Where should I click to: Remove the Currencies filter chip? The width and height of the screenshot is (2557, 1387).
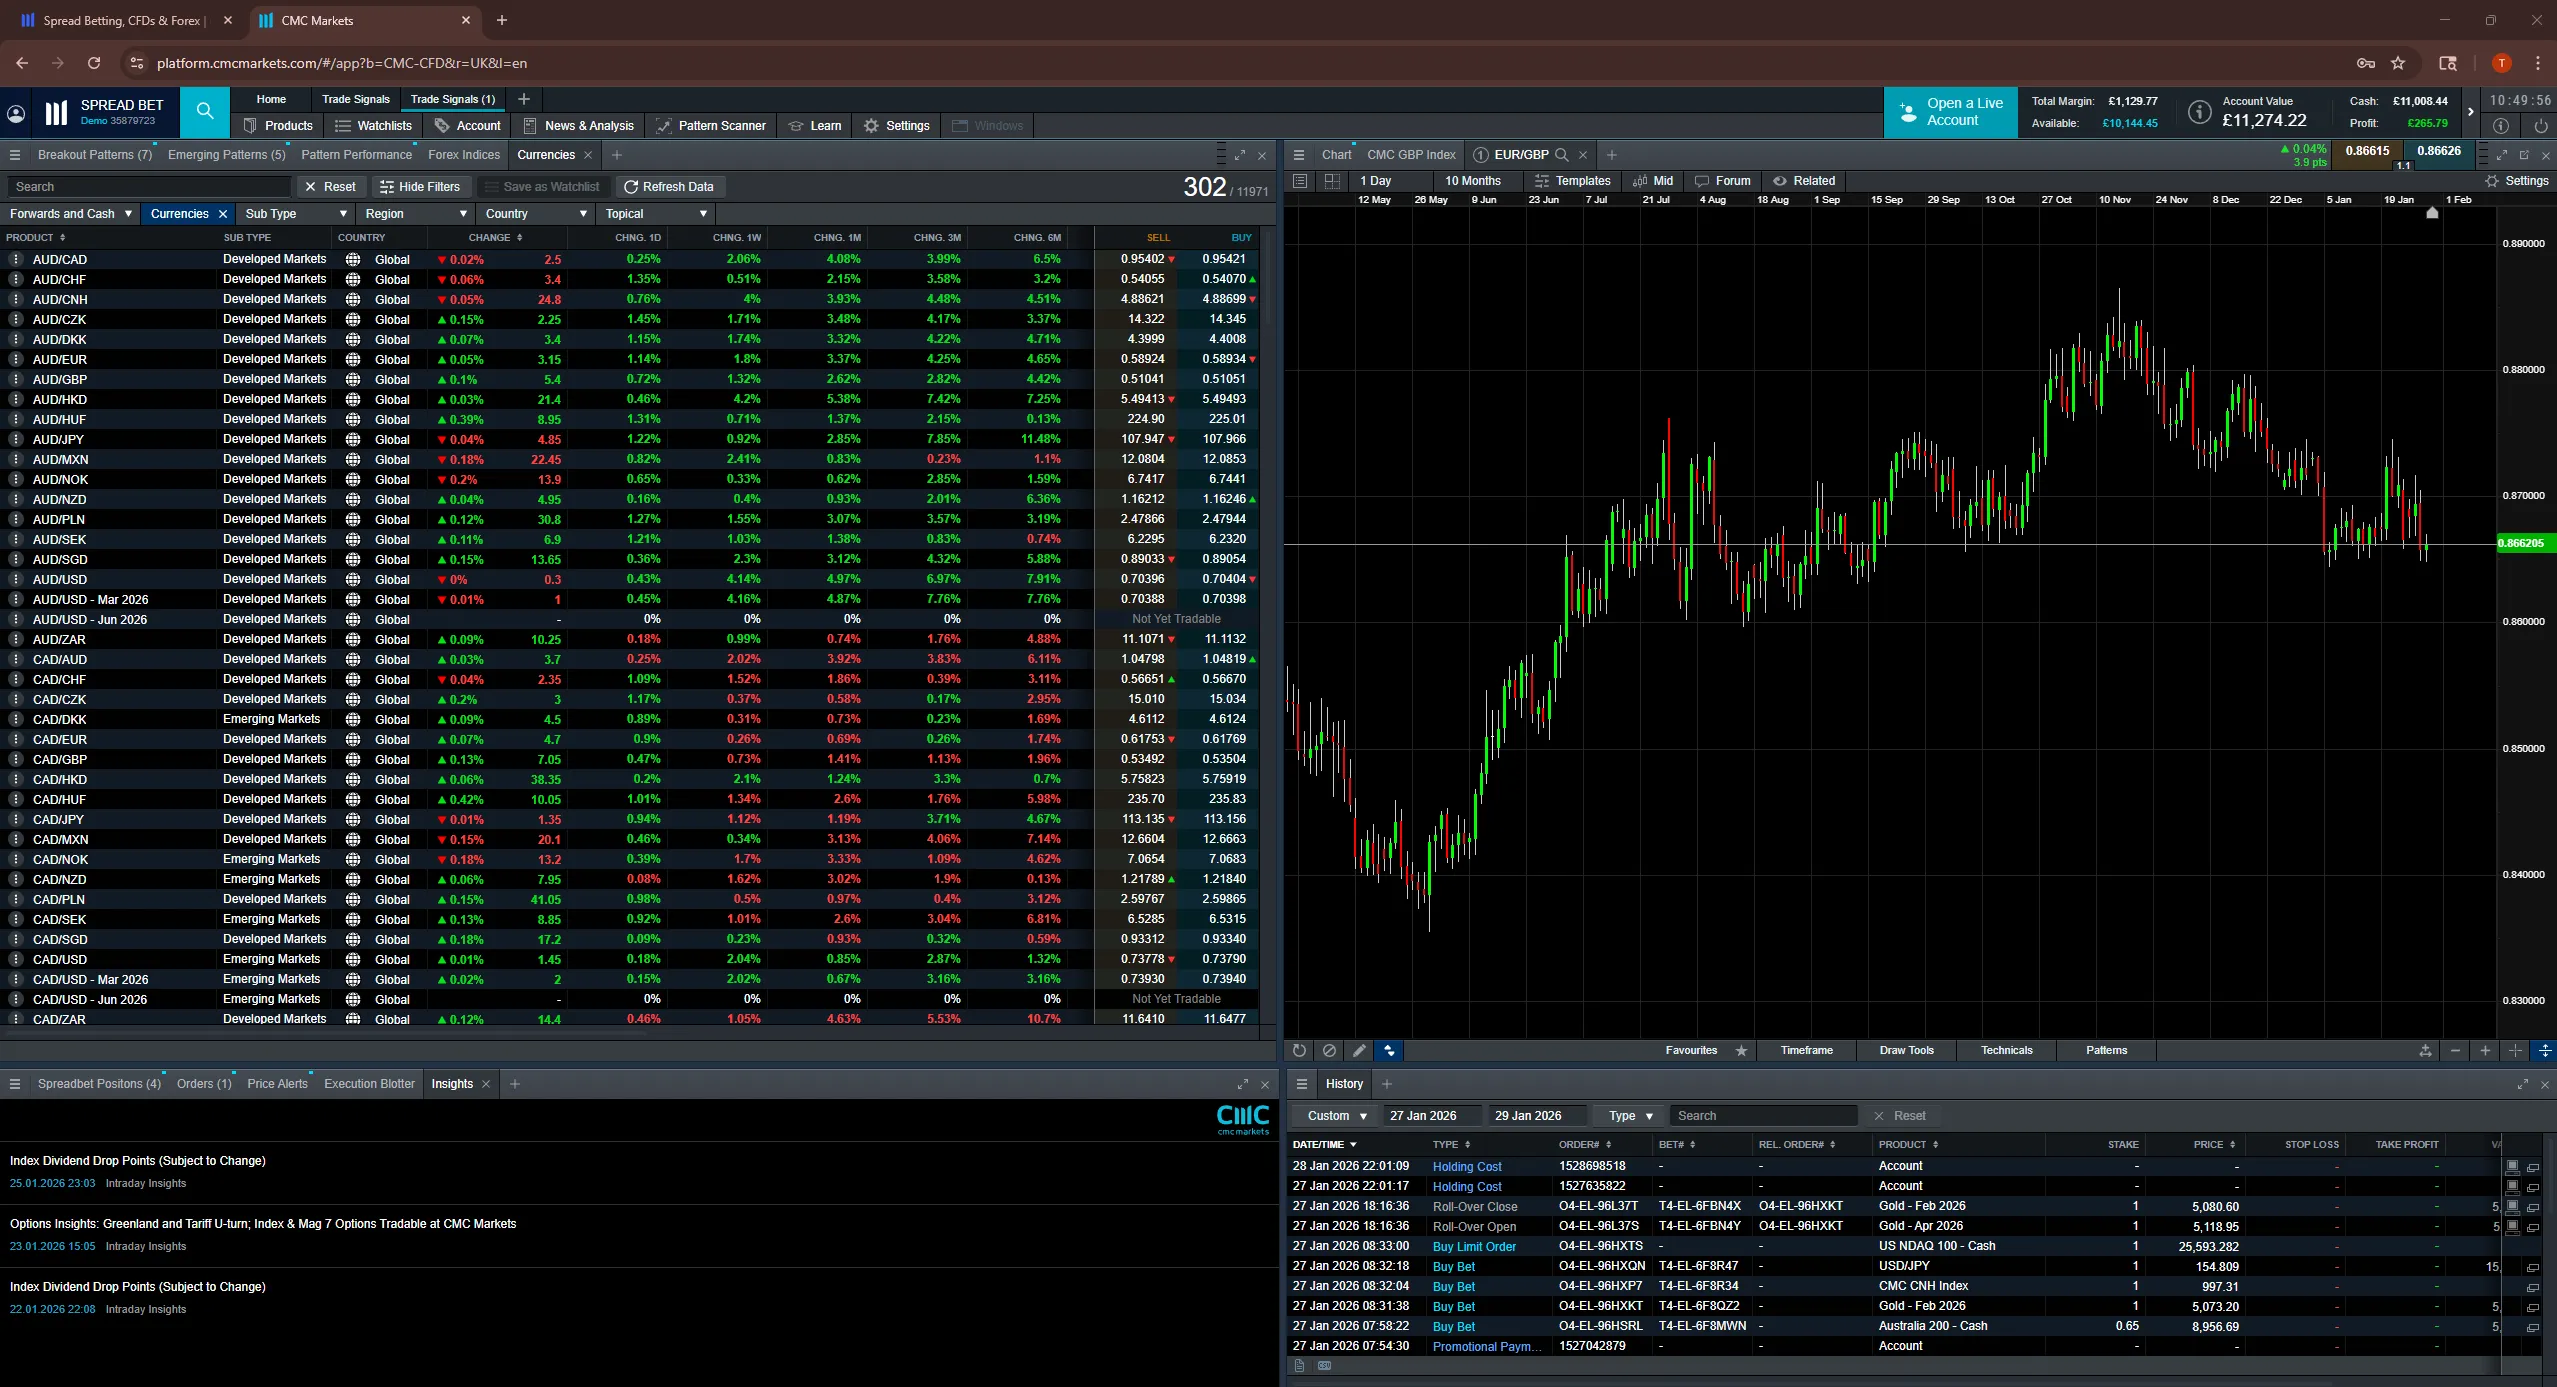223,214
